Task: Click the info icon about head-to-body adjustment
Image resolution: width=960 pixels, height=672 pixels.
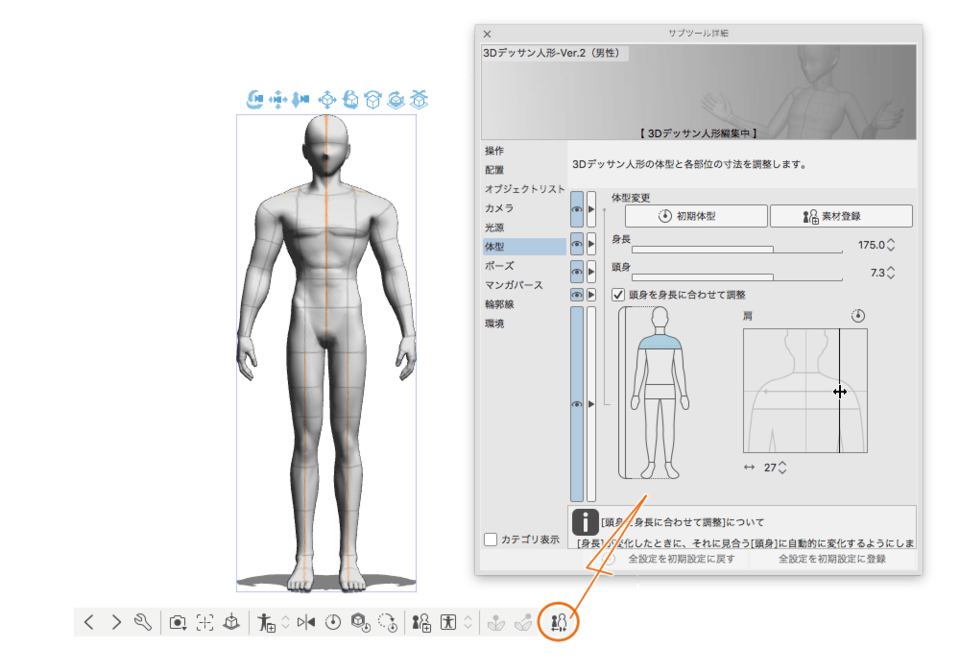Action: (585, 522)
